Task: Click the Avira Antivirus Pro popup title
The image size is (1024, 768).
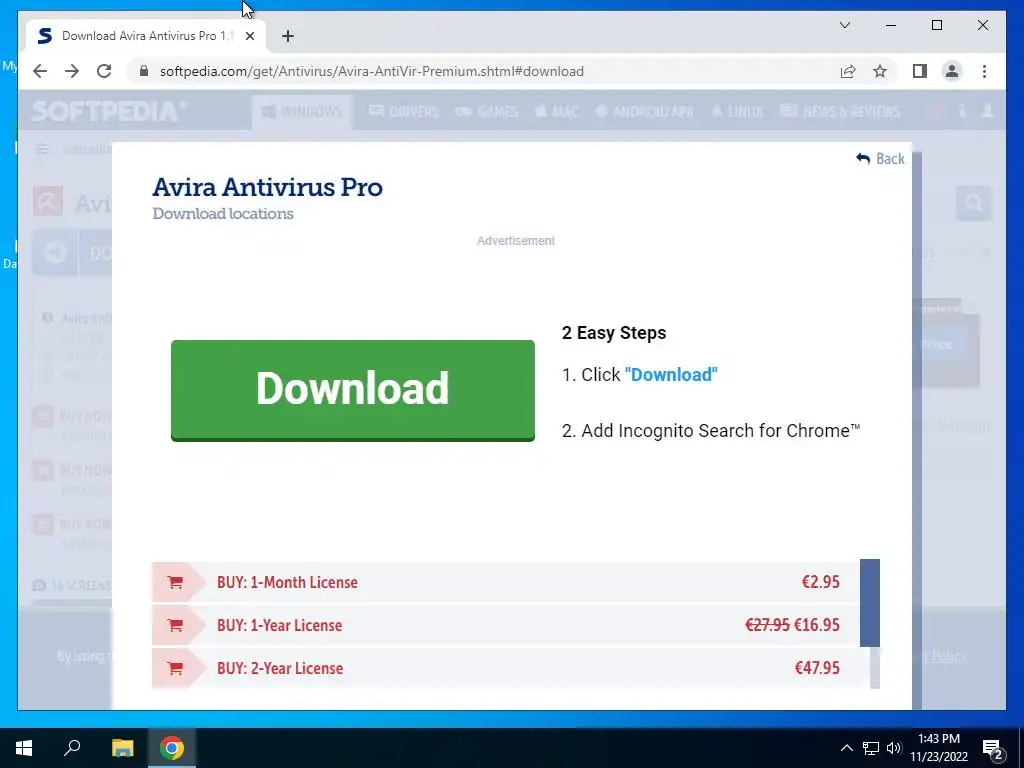Action: pyautogui.click(x=267, y=187)
